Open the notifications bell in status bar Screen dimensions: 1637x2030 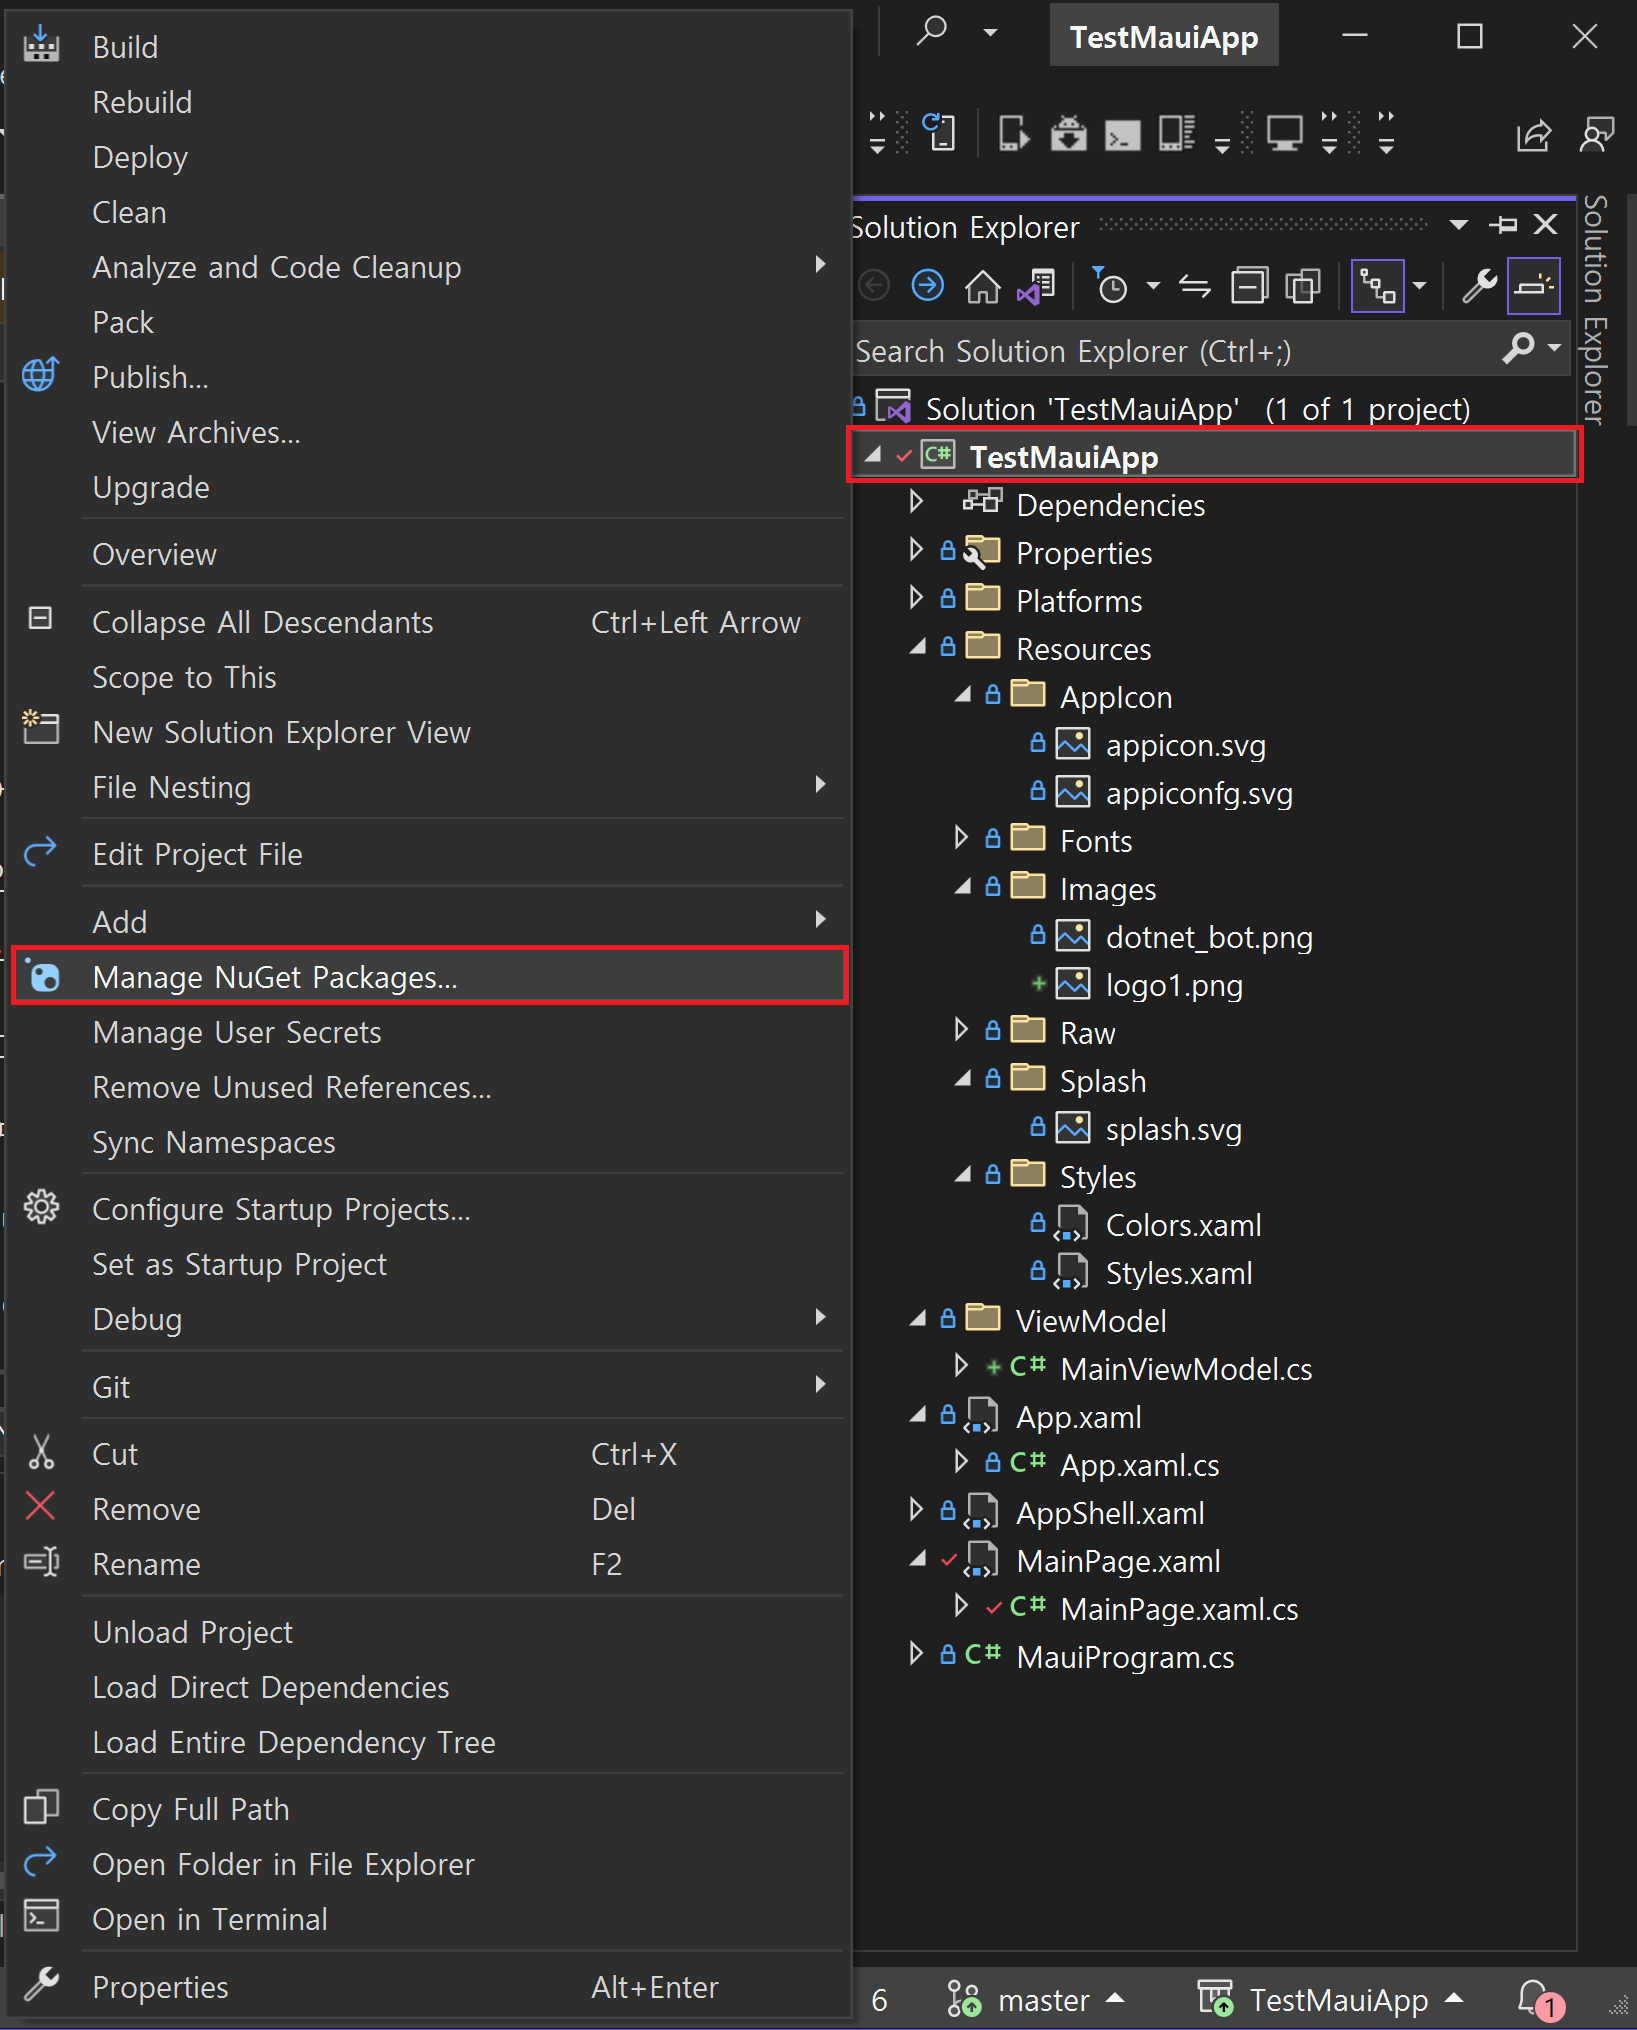(x=1535, y=1999)
